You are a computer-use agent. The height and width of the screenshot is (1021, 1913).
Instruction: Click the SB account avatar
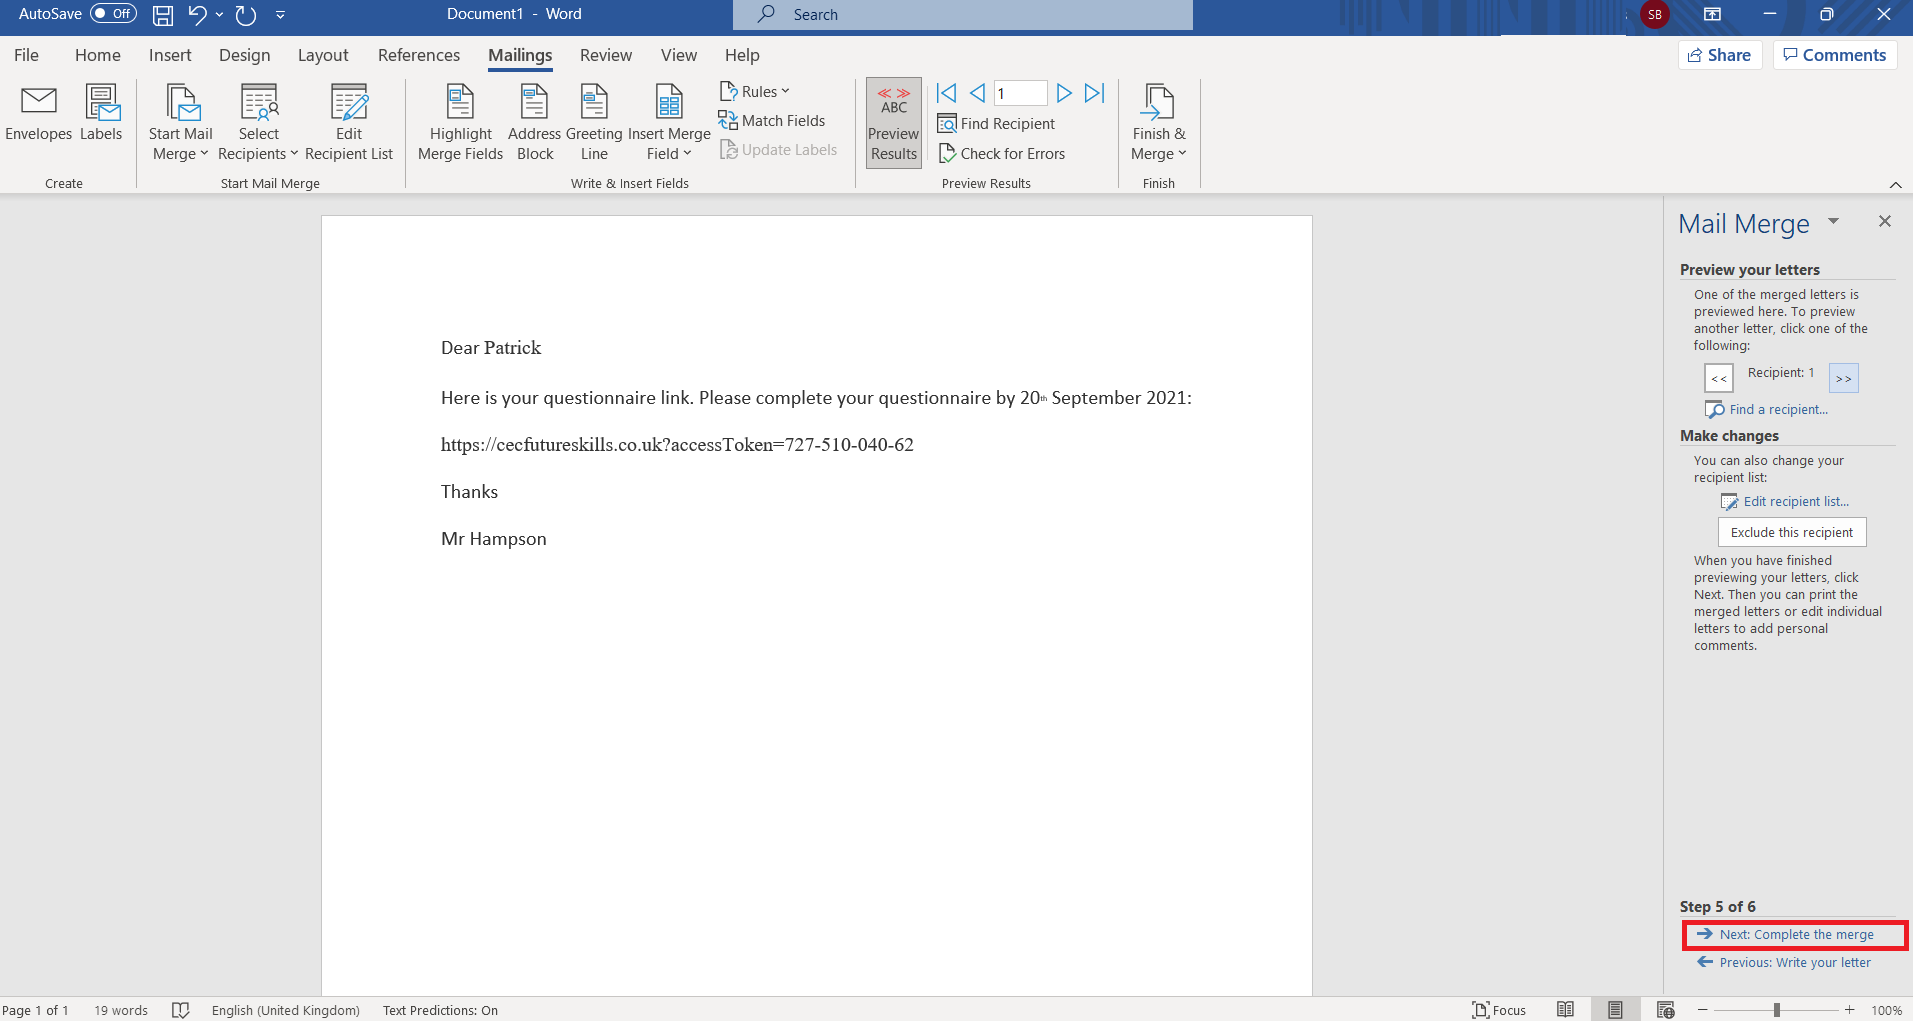[x=1655, y=14]
